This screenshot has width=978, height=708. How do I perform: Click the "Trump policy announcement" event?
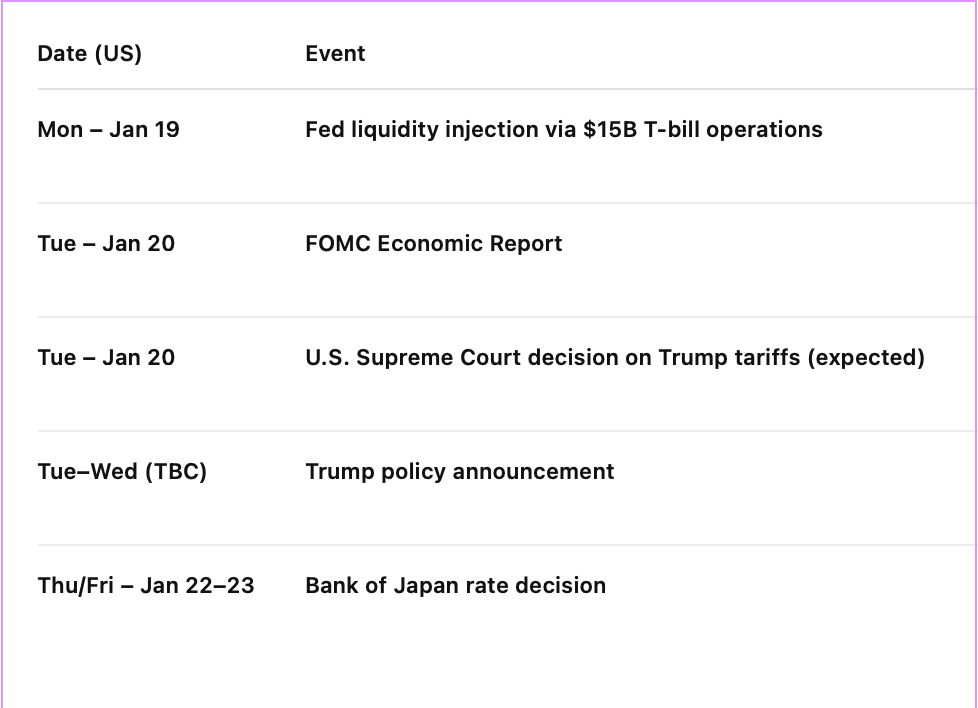coord(459,472)
